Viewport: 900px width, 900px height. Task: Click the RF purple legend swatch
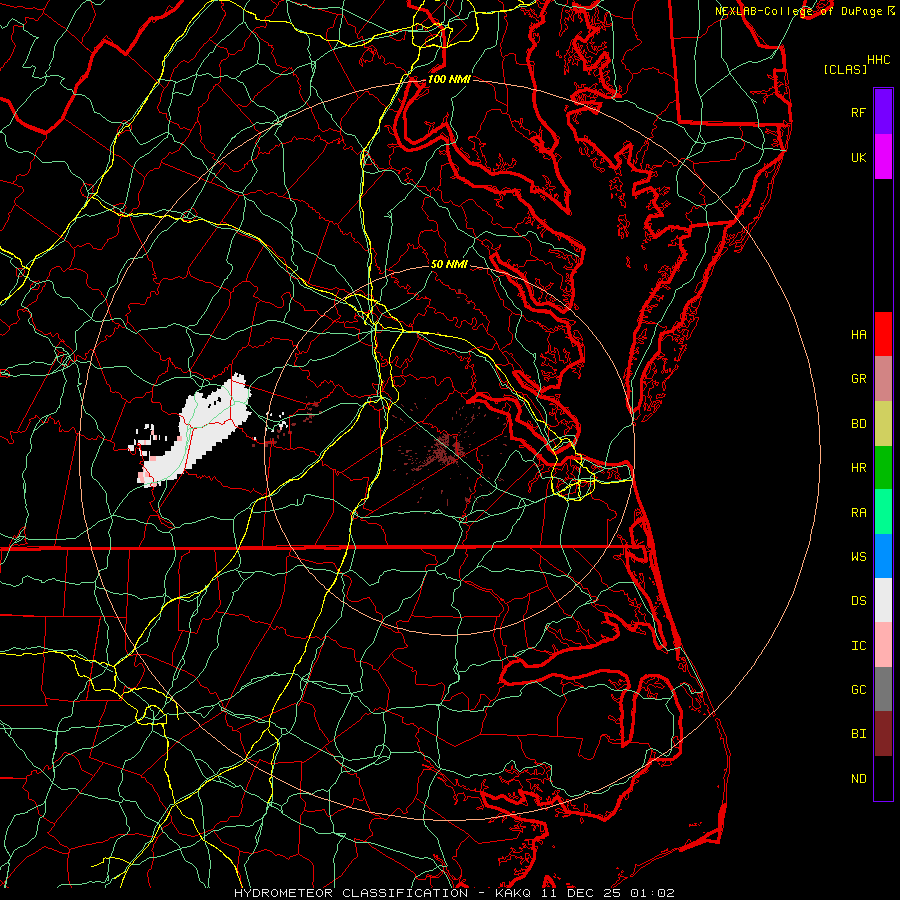tap(883, 112)
